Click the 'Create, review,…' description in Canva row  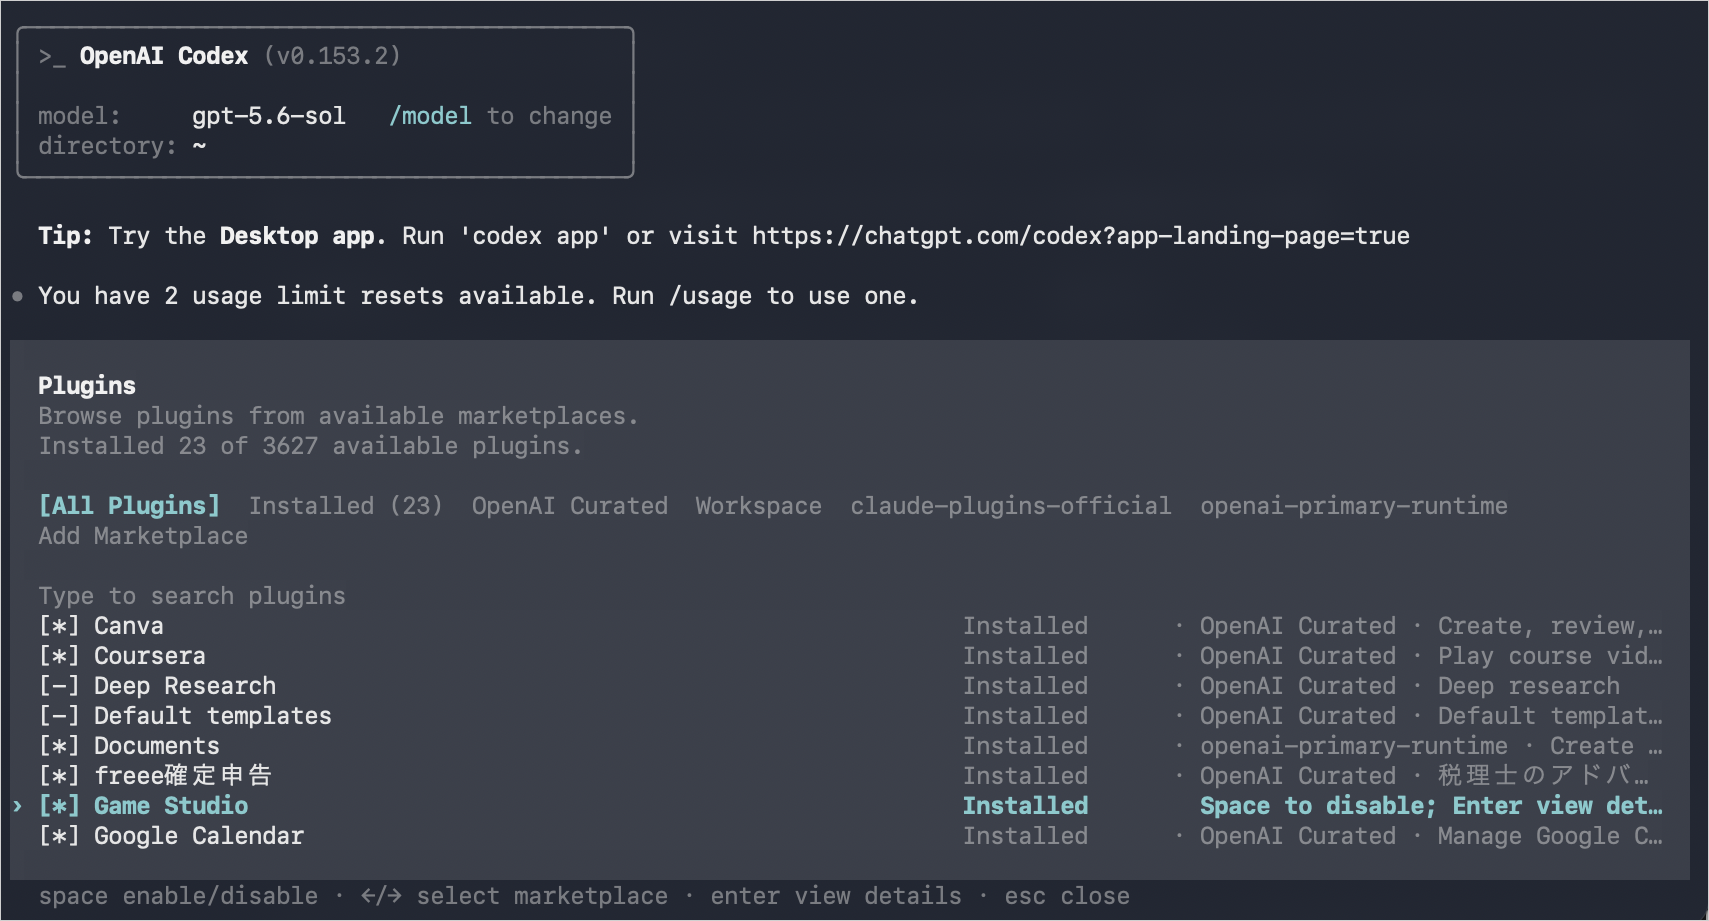(x=1550, y=626)
